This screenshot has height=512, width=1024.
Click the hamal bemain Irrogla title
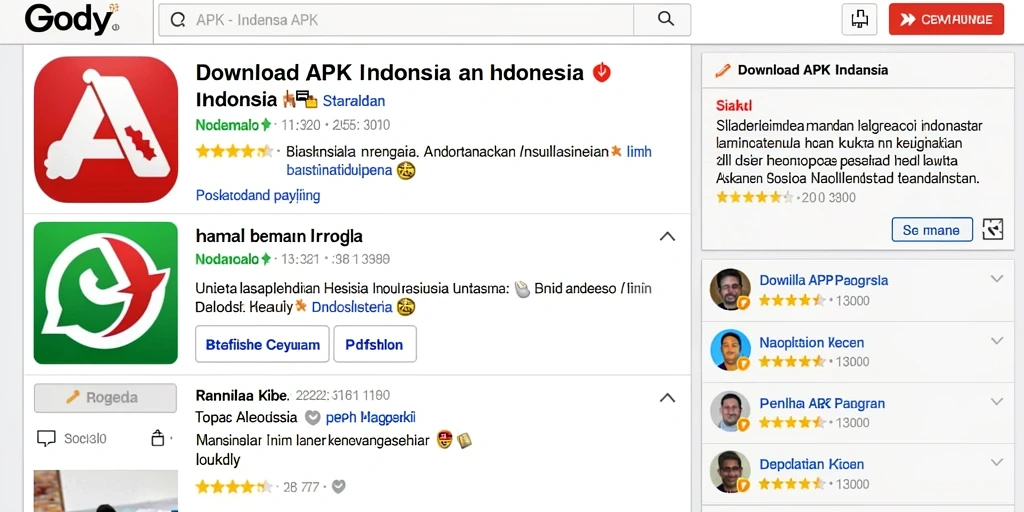coord(279,236)
